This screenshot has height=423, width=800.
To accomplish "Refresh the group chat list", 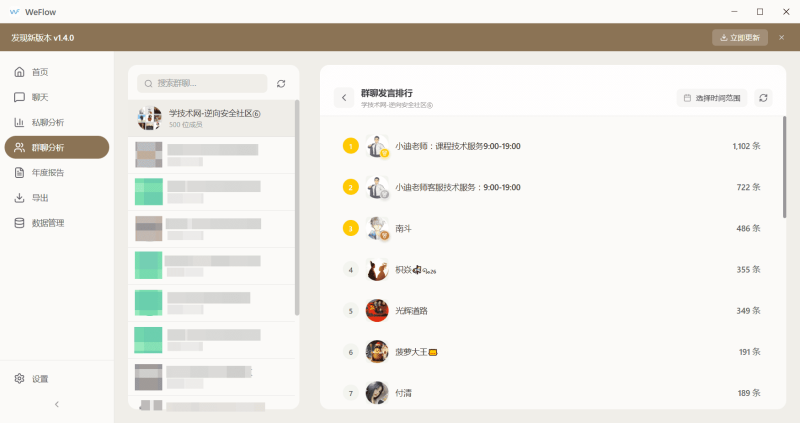I will [281, 84].
